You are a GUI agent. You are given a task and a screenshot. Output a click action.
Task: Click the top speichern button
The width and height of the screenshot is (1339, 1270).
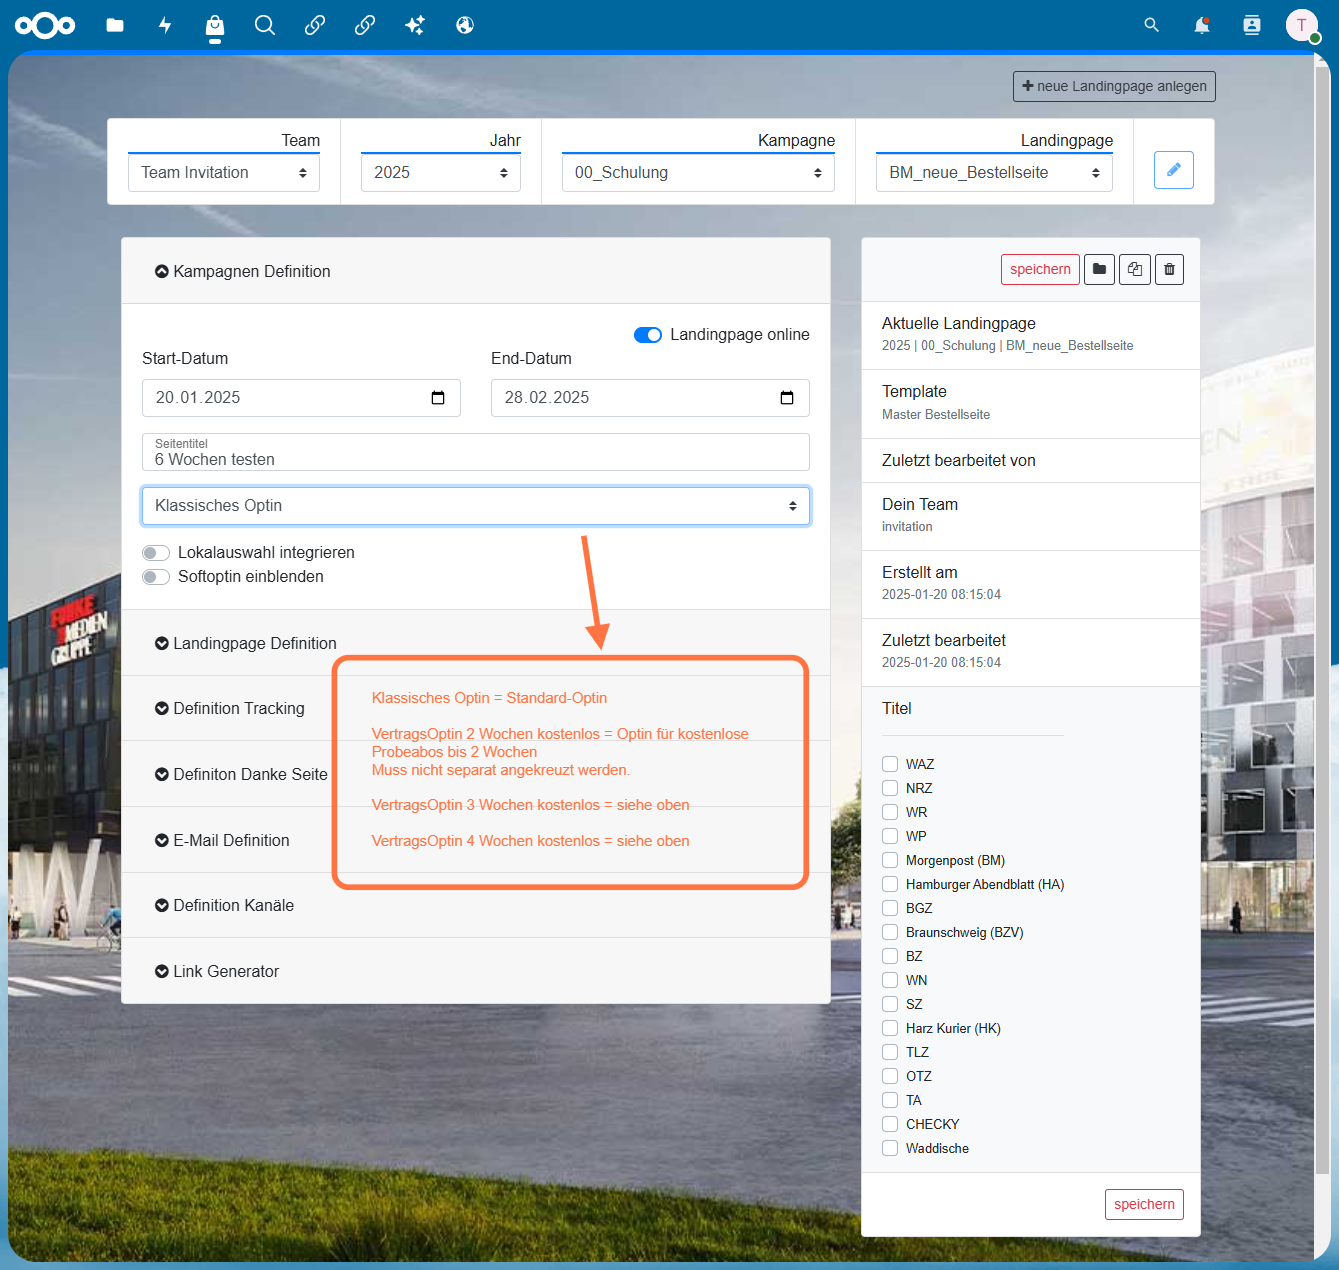click(1040, 269)
